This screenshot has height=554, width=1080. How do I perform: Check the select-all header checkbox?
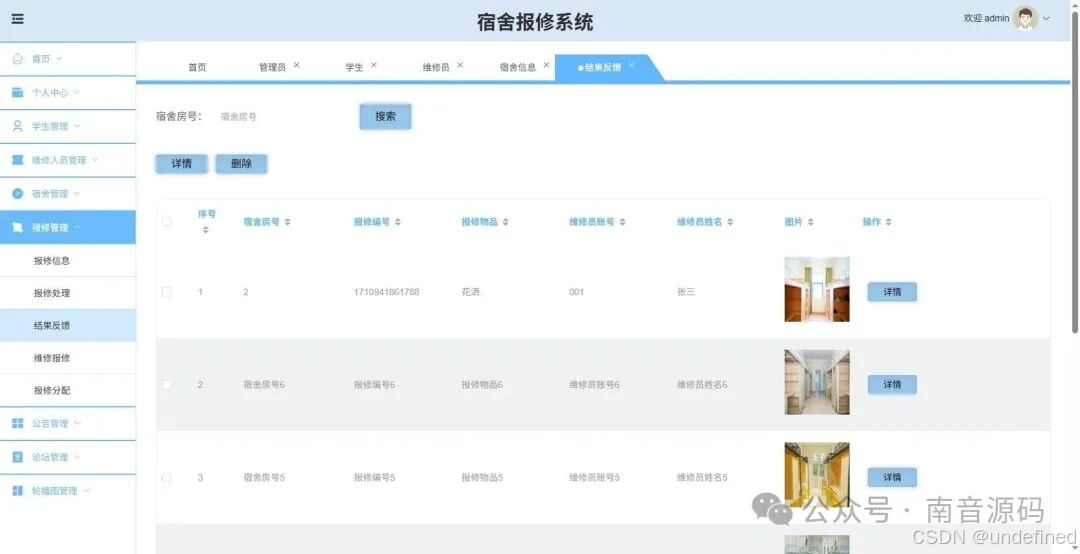(x=167, y=221)
